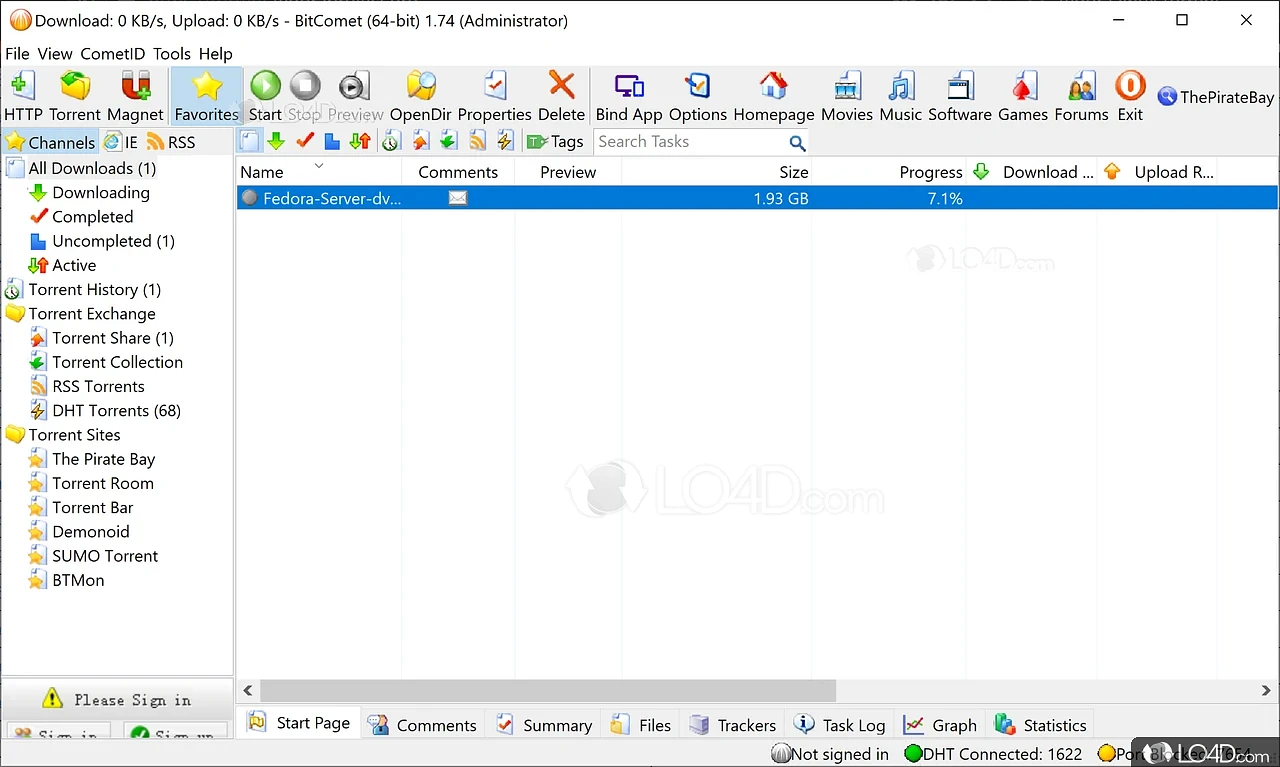Open task Properties from toolbar
The width and height of the screenshot is (1280, 767).
494,96
